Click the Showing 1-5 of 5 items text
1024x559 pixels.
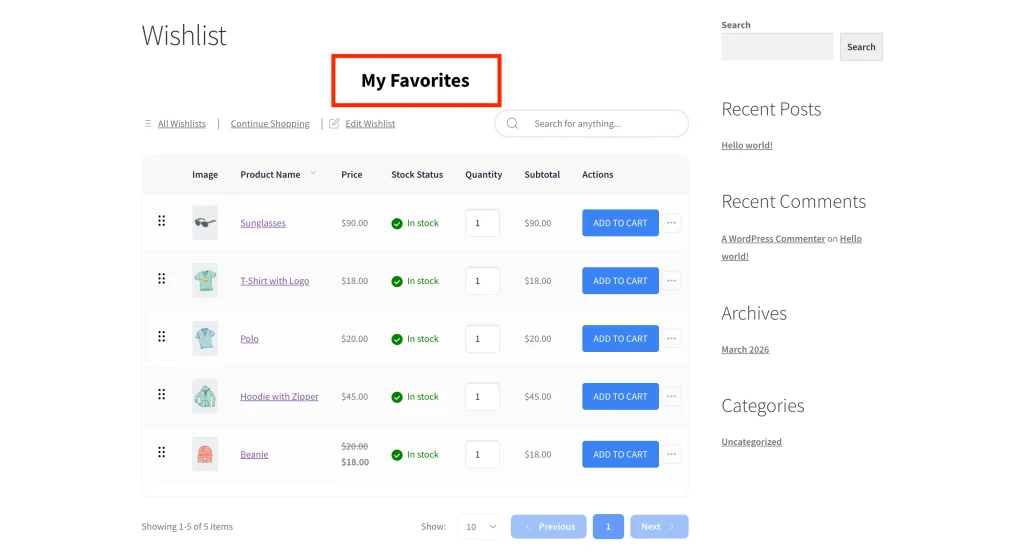pyautogui.click(x=187, y=526)
